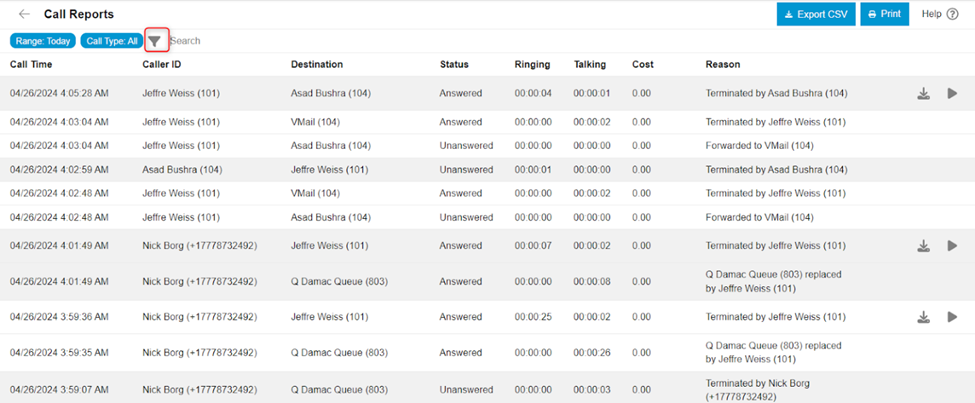
Task: Download recording of the 3:59:36 AM call
Action: [x=923, y=317]
